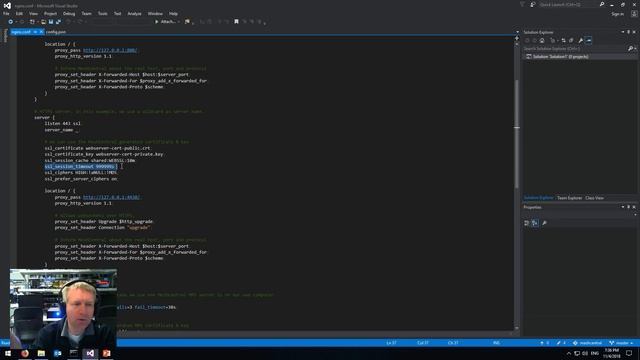Close the nginx.conf editor tab
Image resolution: width=640 pixels, height=360 pixels.
click(x=41, y=32)
